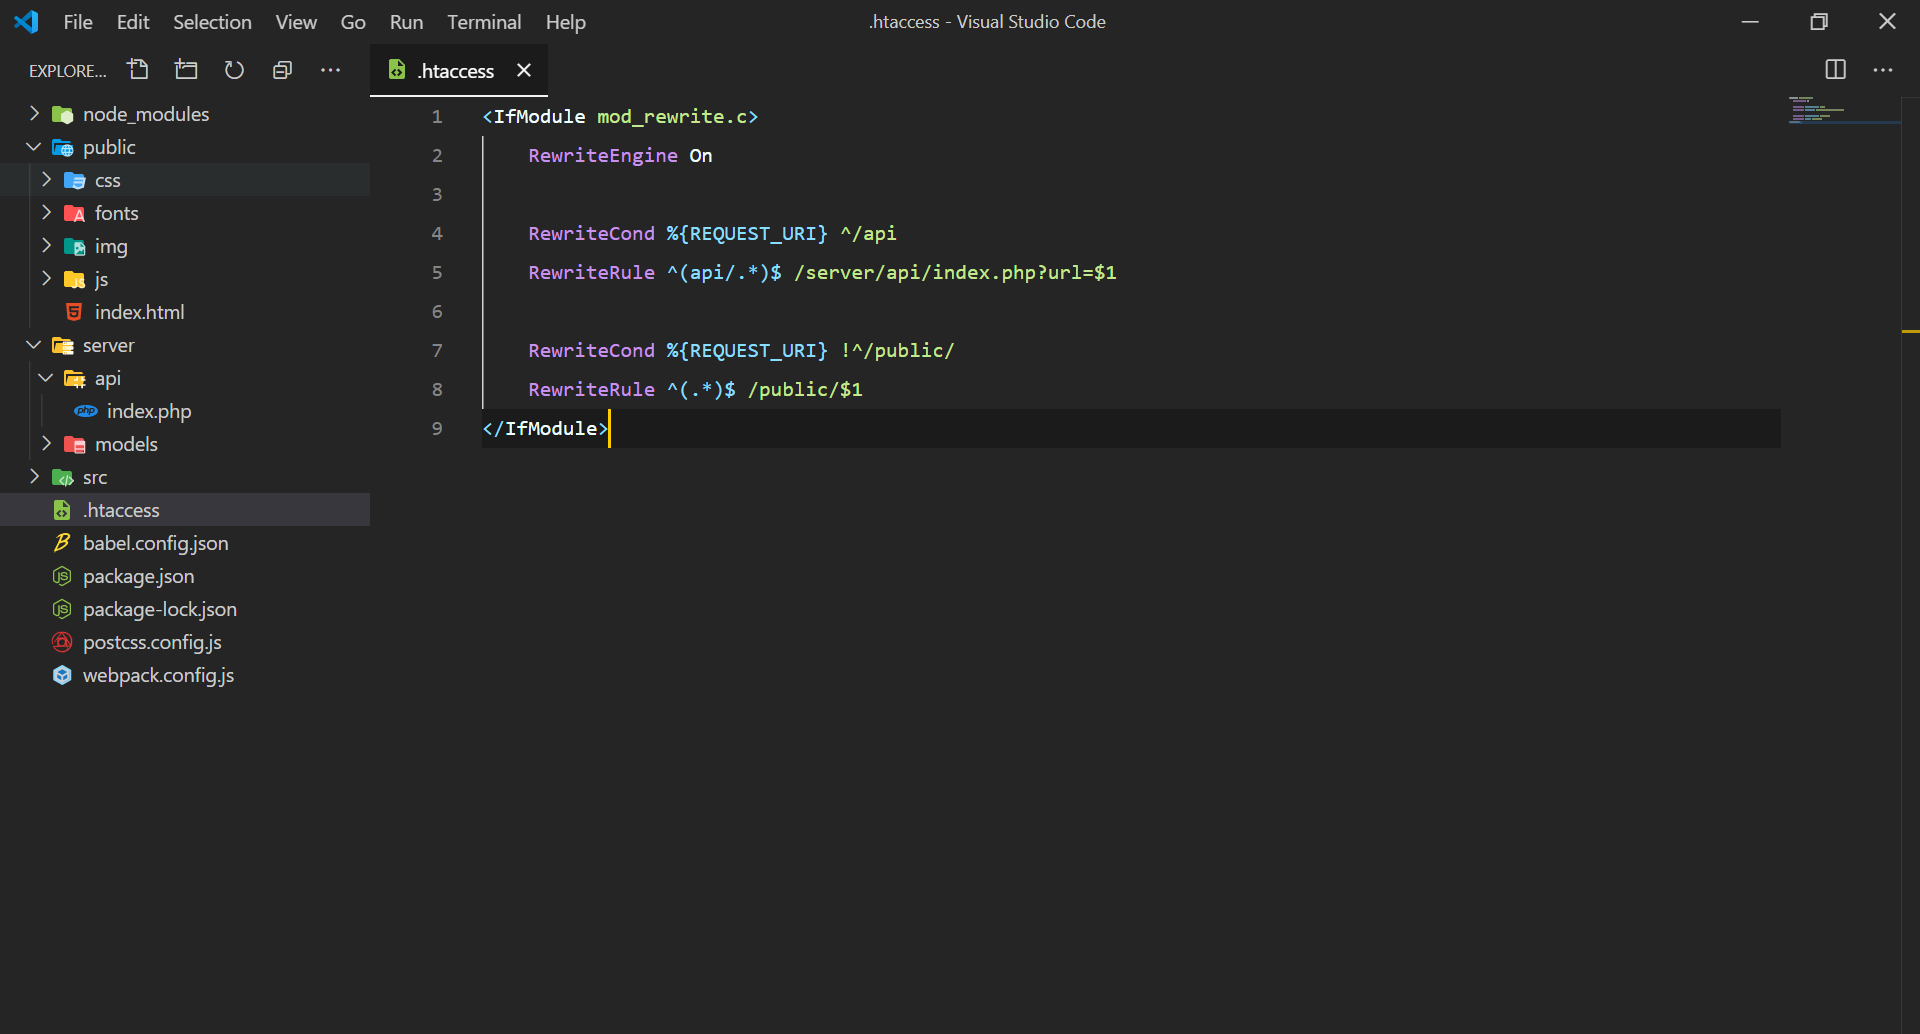Select the .htaccess editor tab

458,70
